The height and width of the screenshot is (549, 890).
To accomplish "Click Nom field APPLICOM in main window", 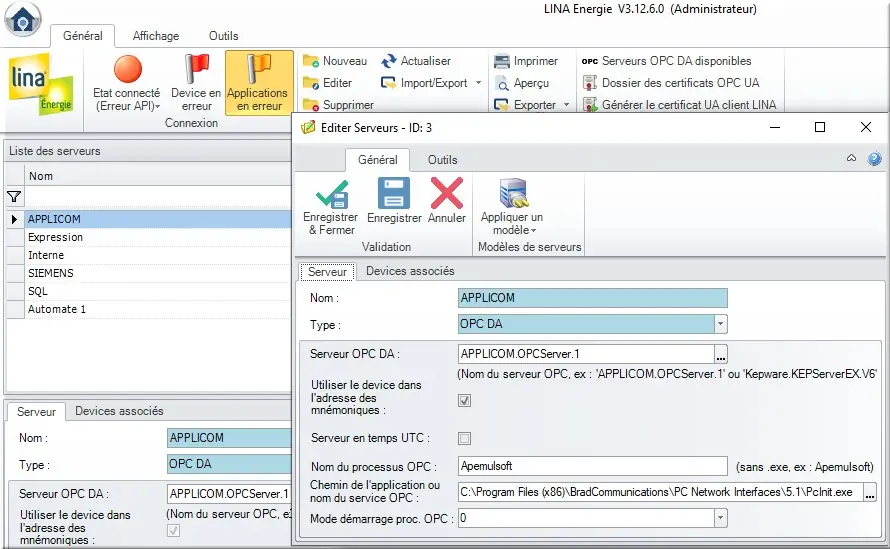I will [x=229, y=438].
